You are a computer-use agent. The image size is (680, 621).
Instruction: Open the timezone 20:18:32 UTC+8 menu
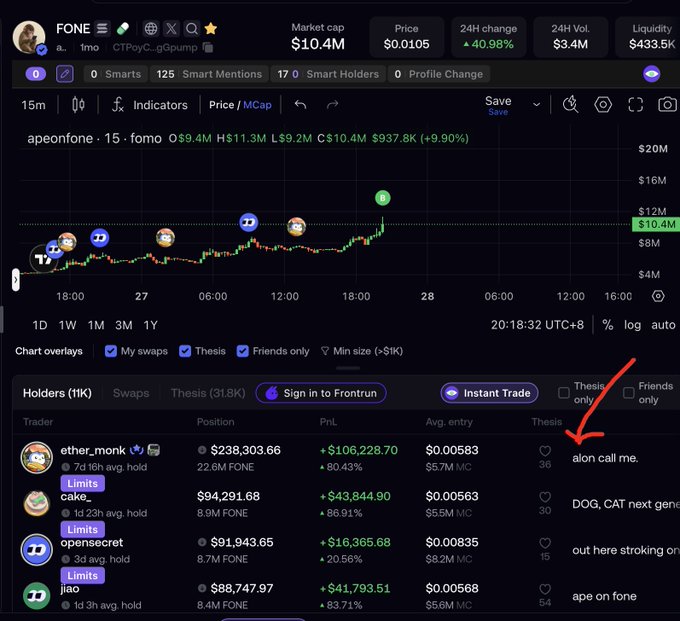[537, 325]
